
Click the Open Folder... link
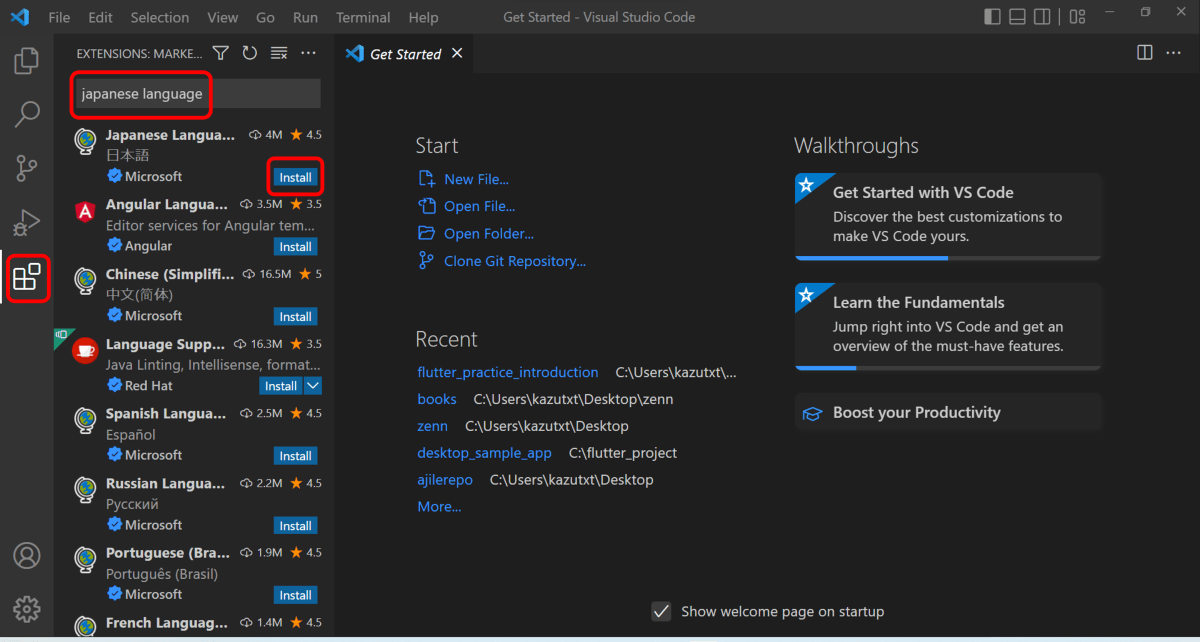[x=489, y=233]
